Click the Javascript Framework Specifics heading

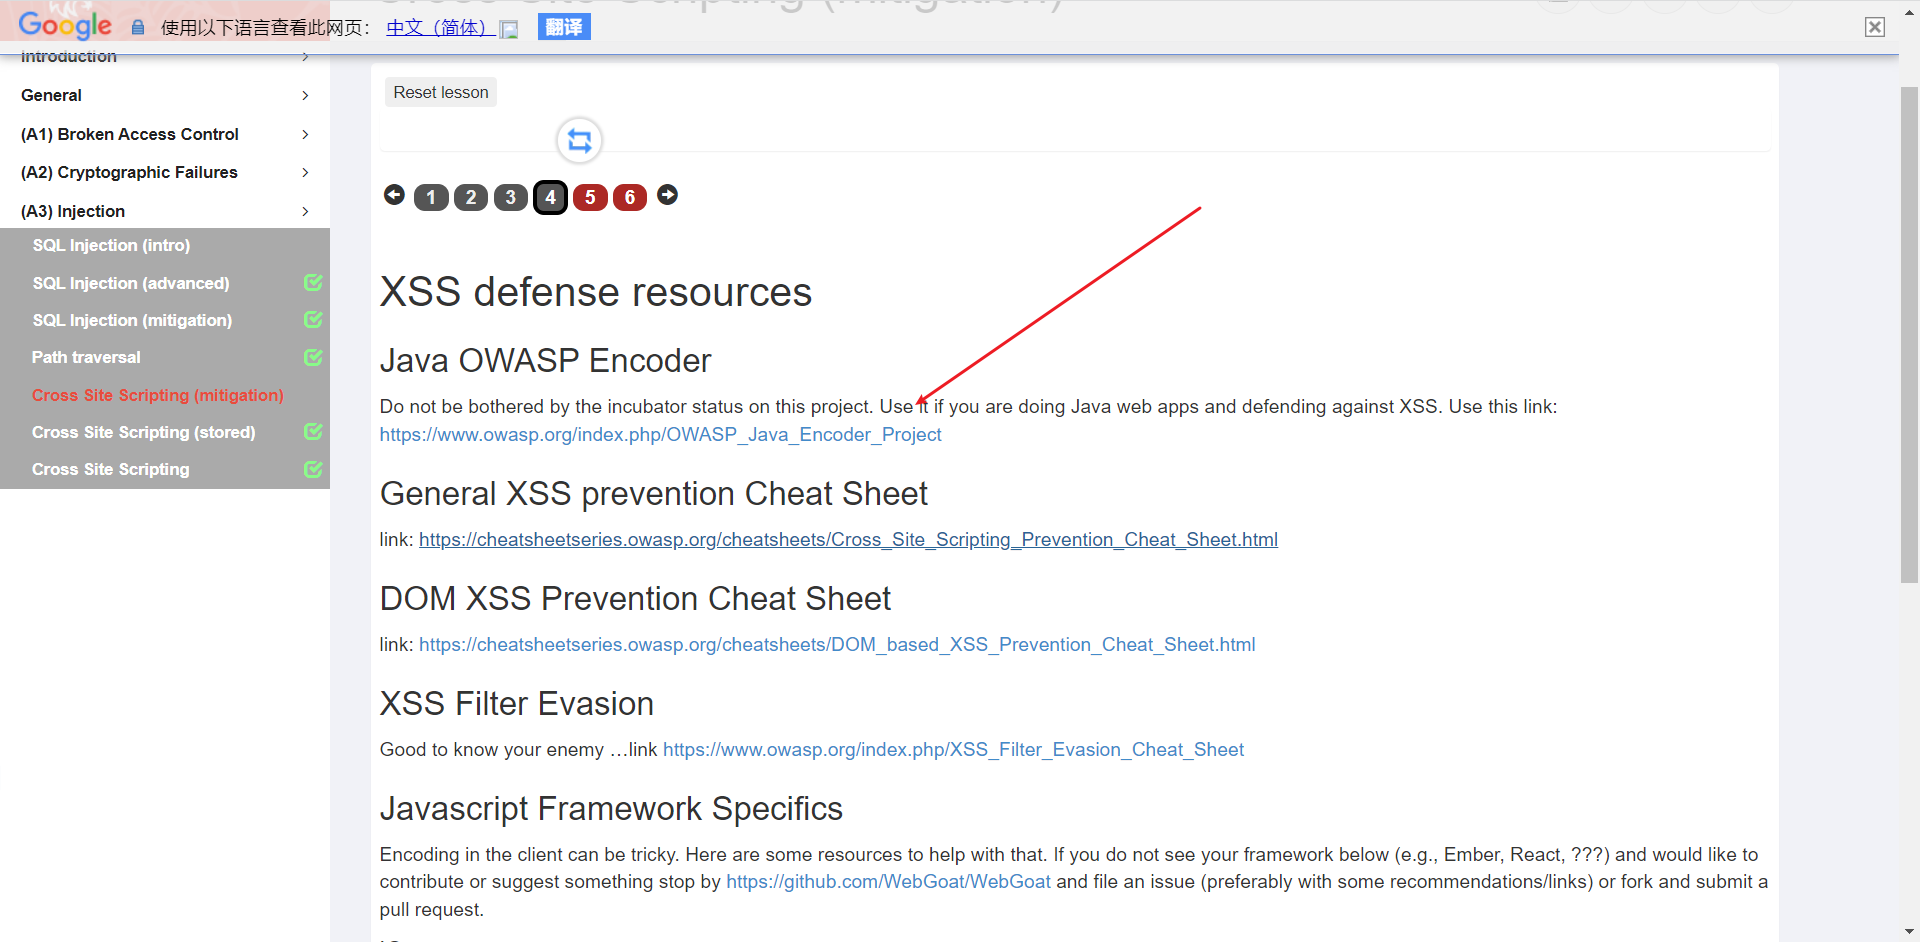point(611,808)
